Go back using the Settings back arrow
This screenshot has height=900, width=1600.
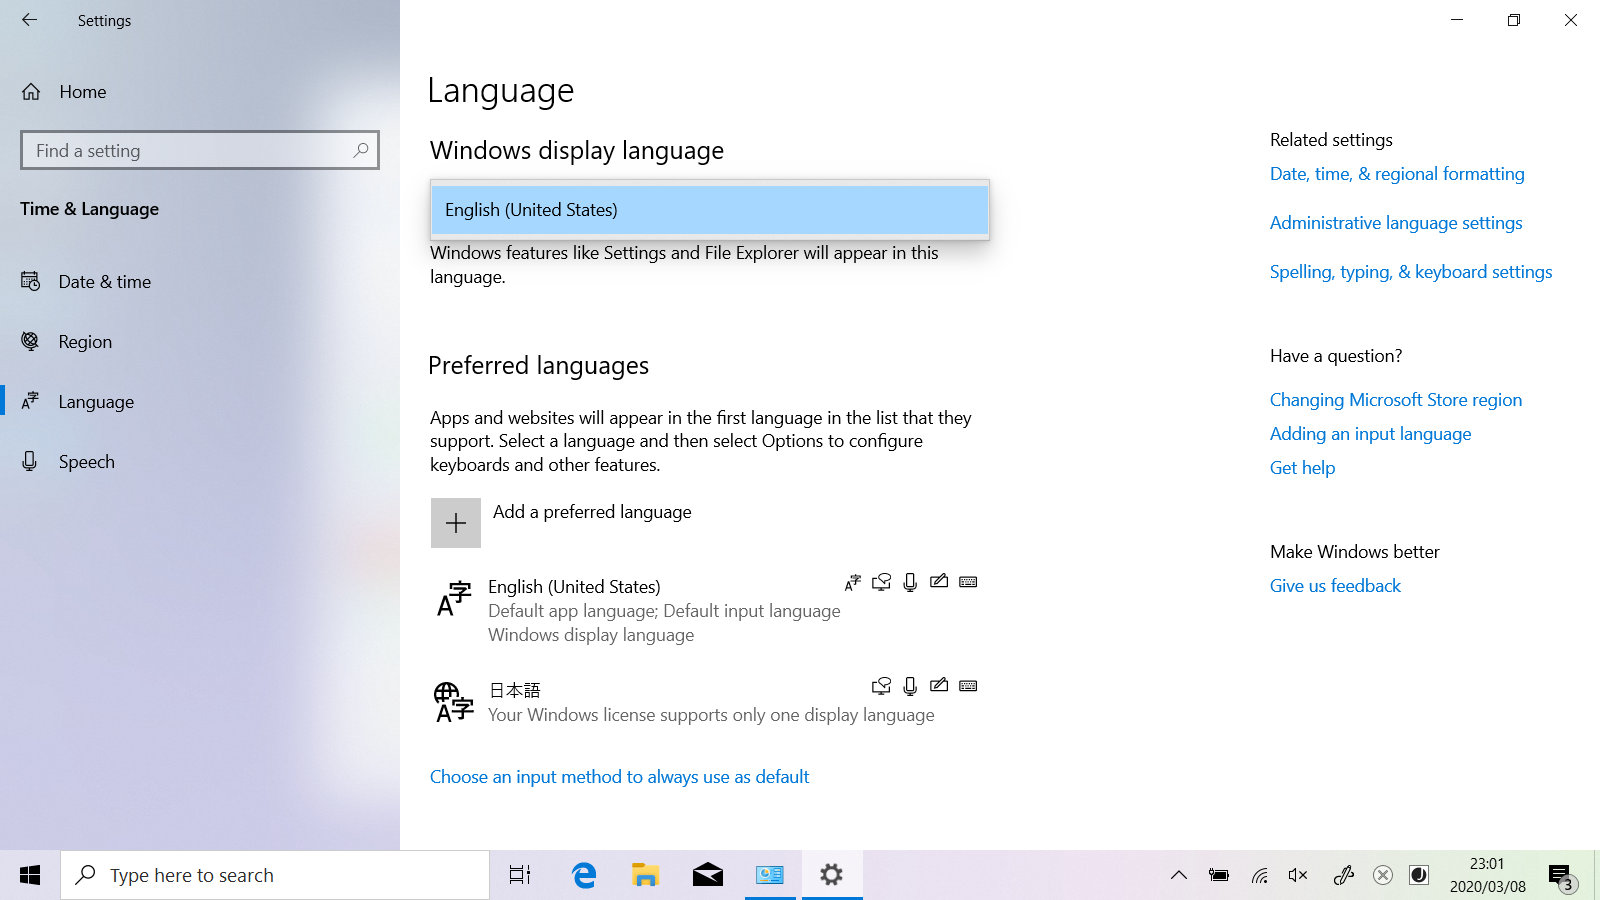29,20
